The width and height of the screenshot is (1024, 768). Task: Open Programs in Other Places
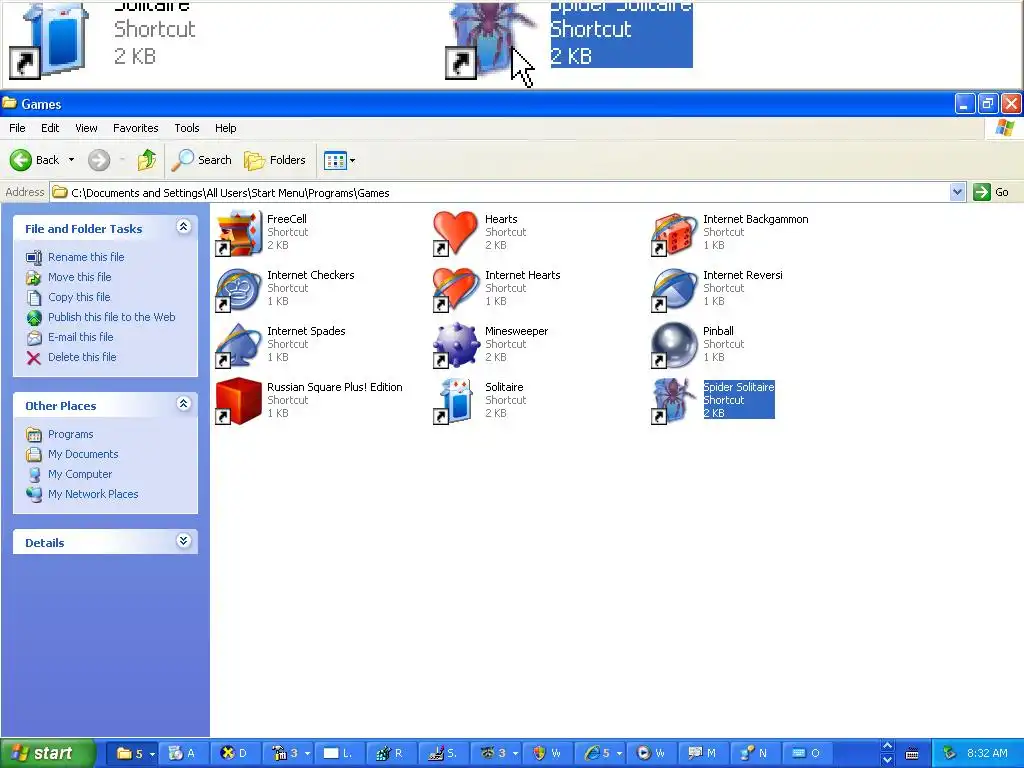tap(71, 434)
